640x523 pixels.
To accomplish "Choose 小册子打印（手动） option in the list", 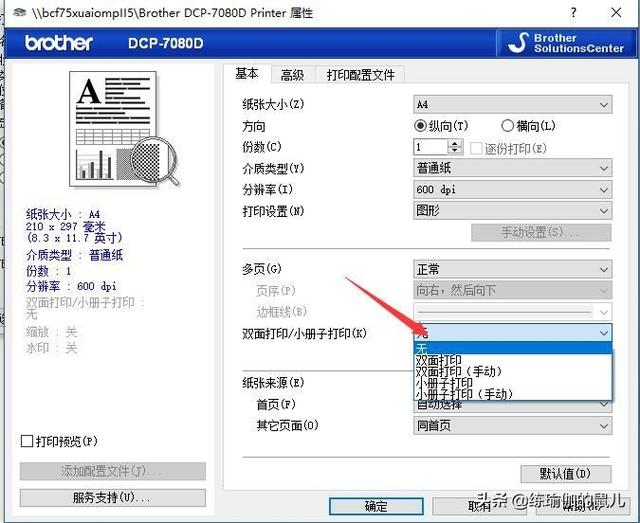I will point(513,394).
